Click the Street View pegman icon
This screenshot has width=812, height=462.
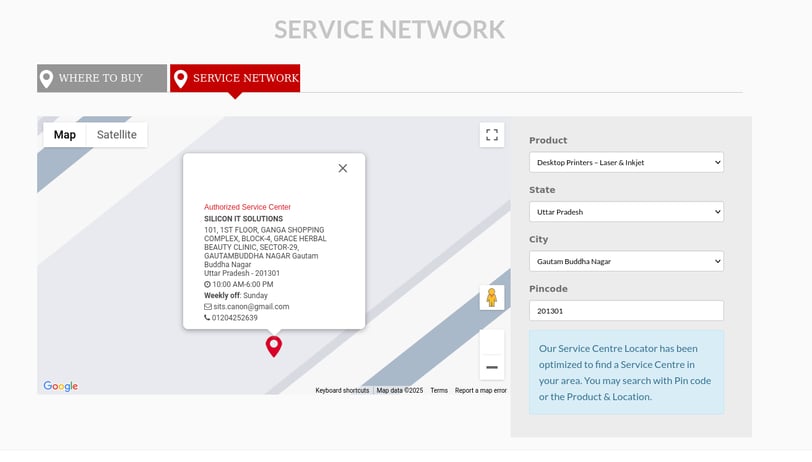pyautogui.click(x=491, y=298)
